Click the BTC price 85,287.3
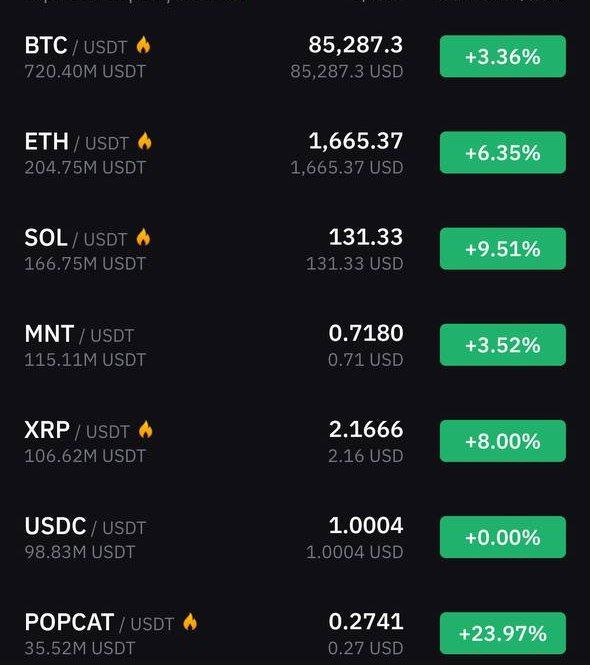Image resolution: width=590 pixels, height=665 pixels. (x=356, y=45)
